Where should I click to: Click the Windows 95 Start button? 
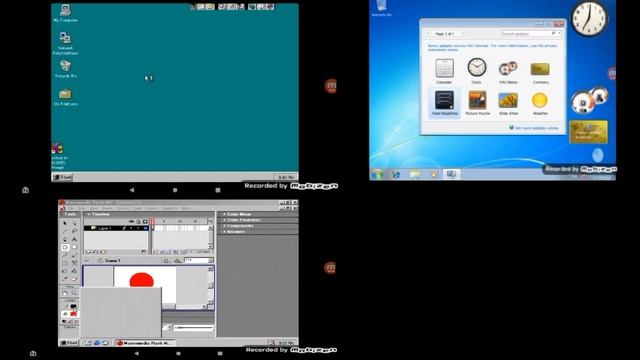coord(62,177)
